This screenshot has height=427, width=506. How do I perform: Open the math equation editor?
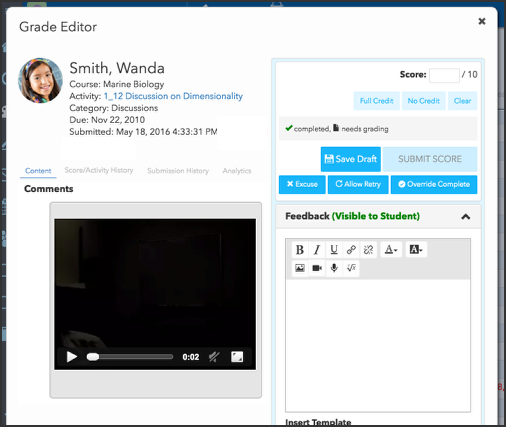(351, 268)
